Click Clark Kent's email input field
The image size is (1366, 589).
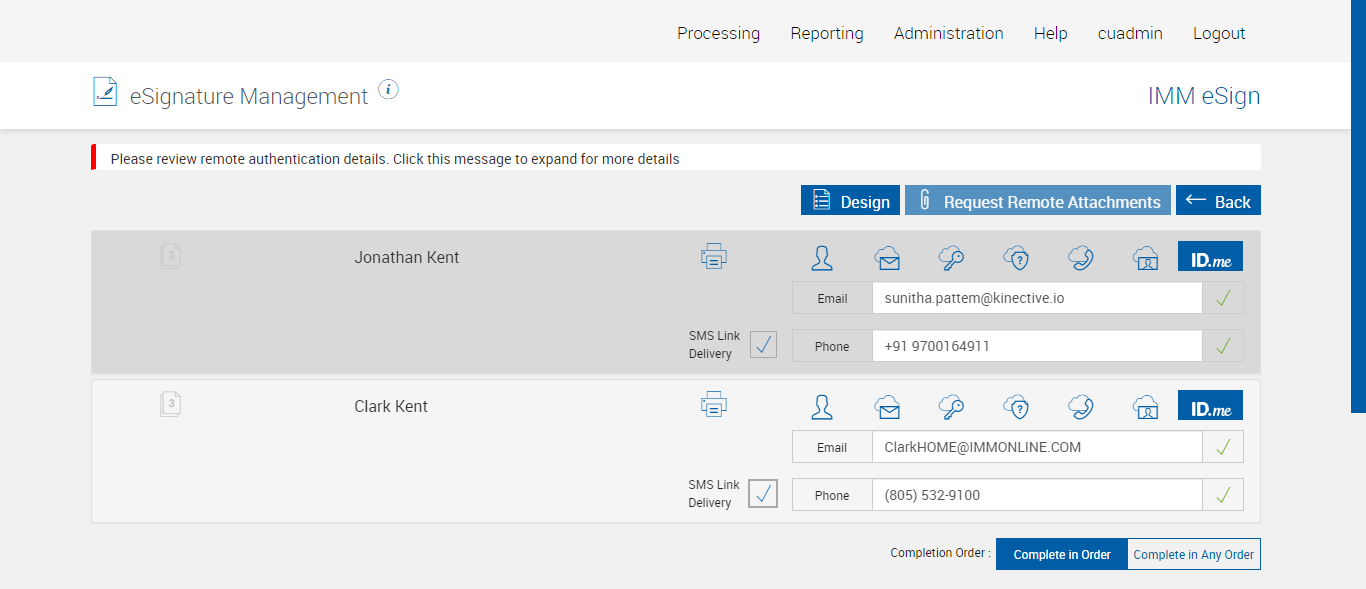(1036, 447)
